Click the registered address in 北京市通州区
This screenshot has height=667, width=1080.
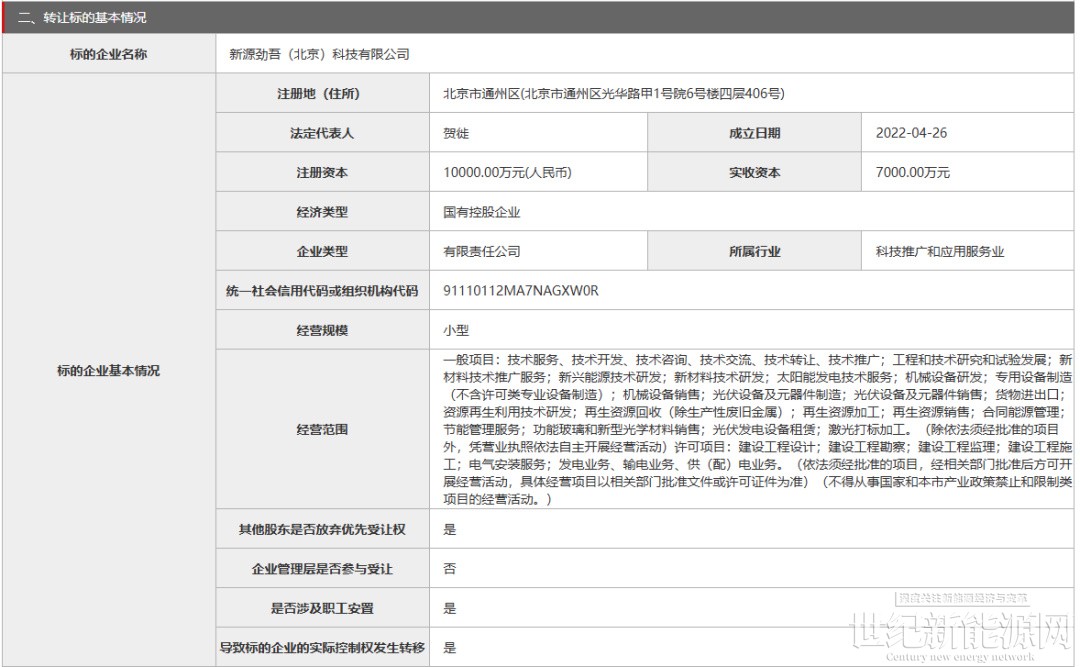613,94
